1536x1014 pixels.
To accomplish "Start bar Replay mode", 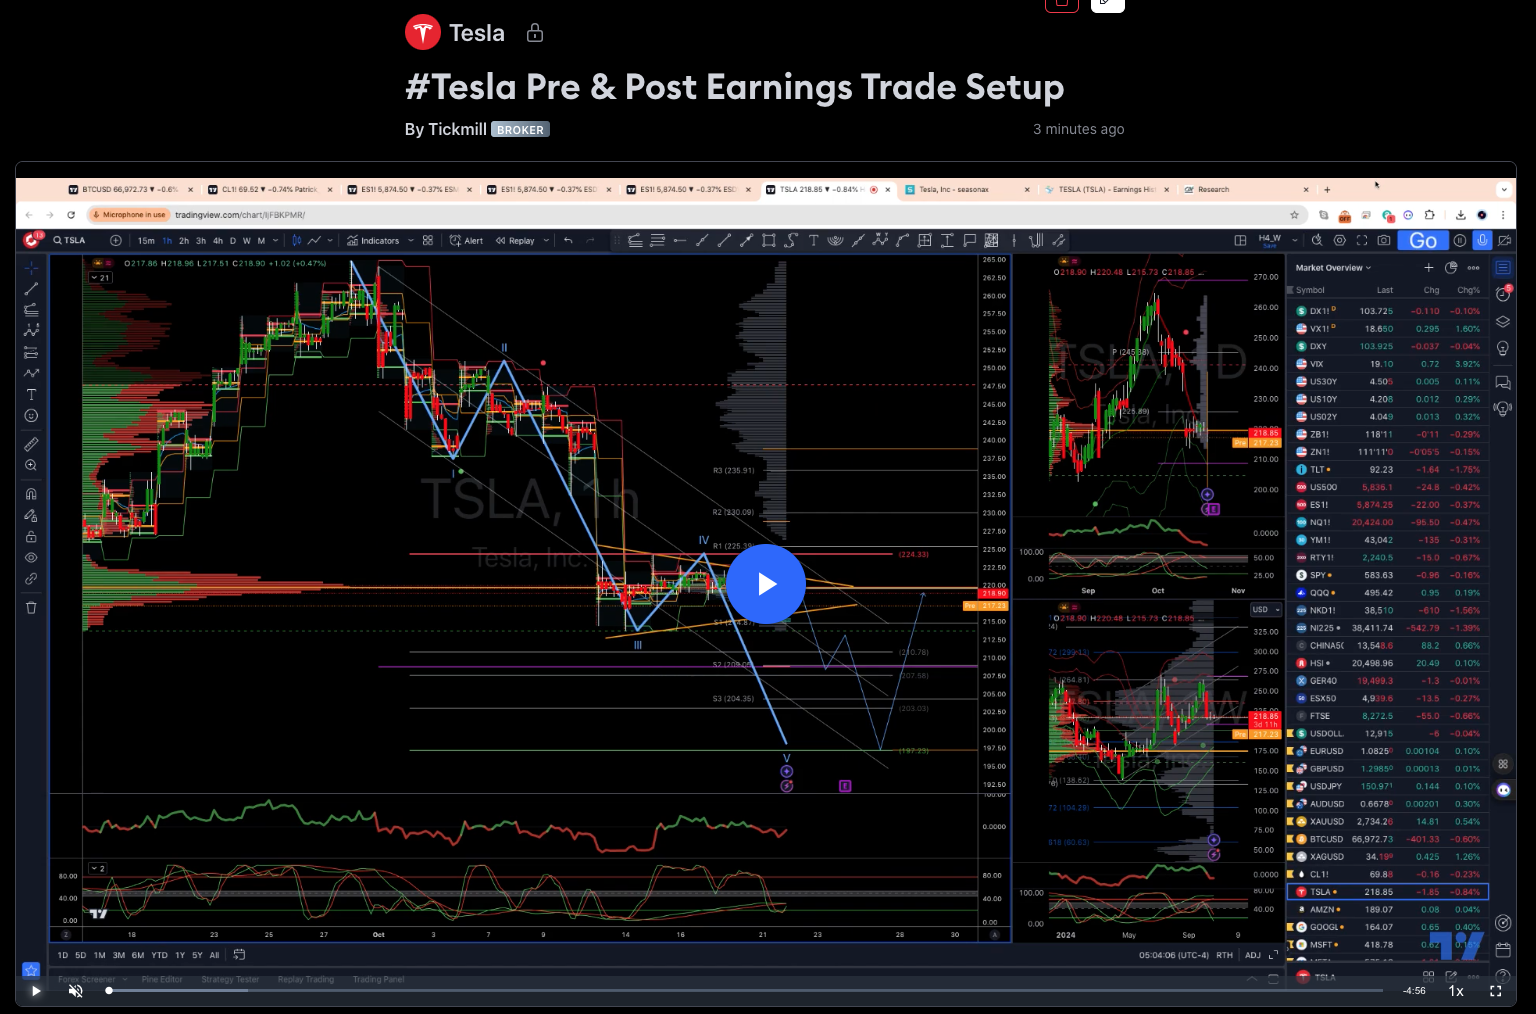I will (x=515, y=240).
